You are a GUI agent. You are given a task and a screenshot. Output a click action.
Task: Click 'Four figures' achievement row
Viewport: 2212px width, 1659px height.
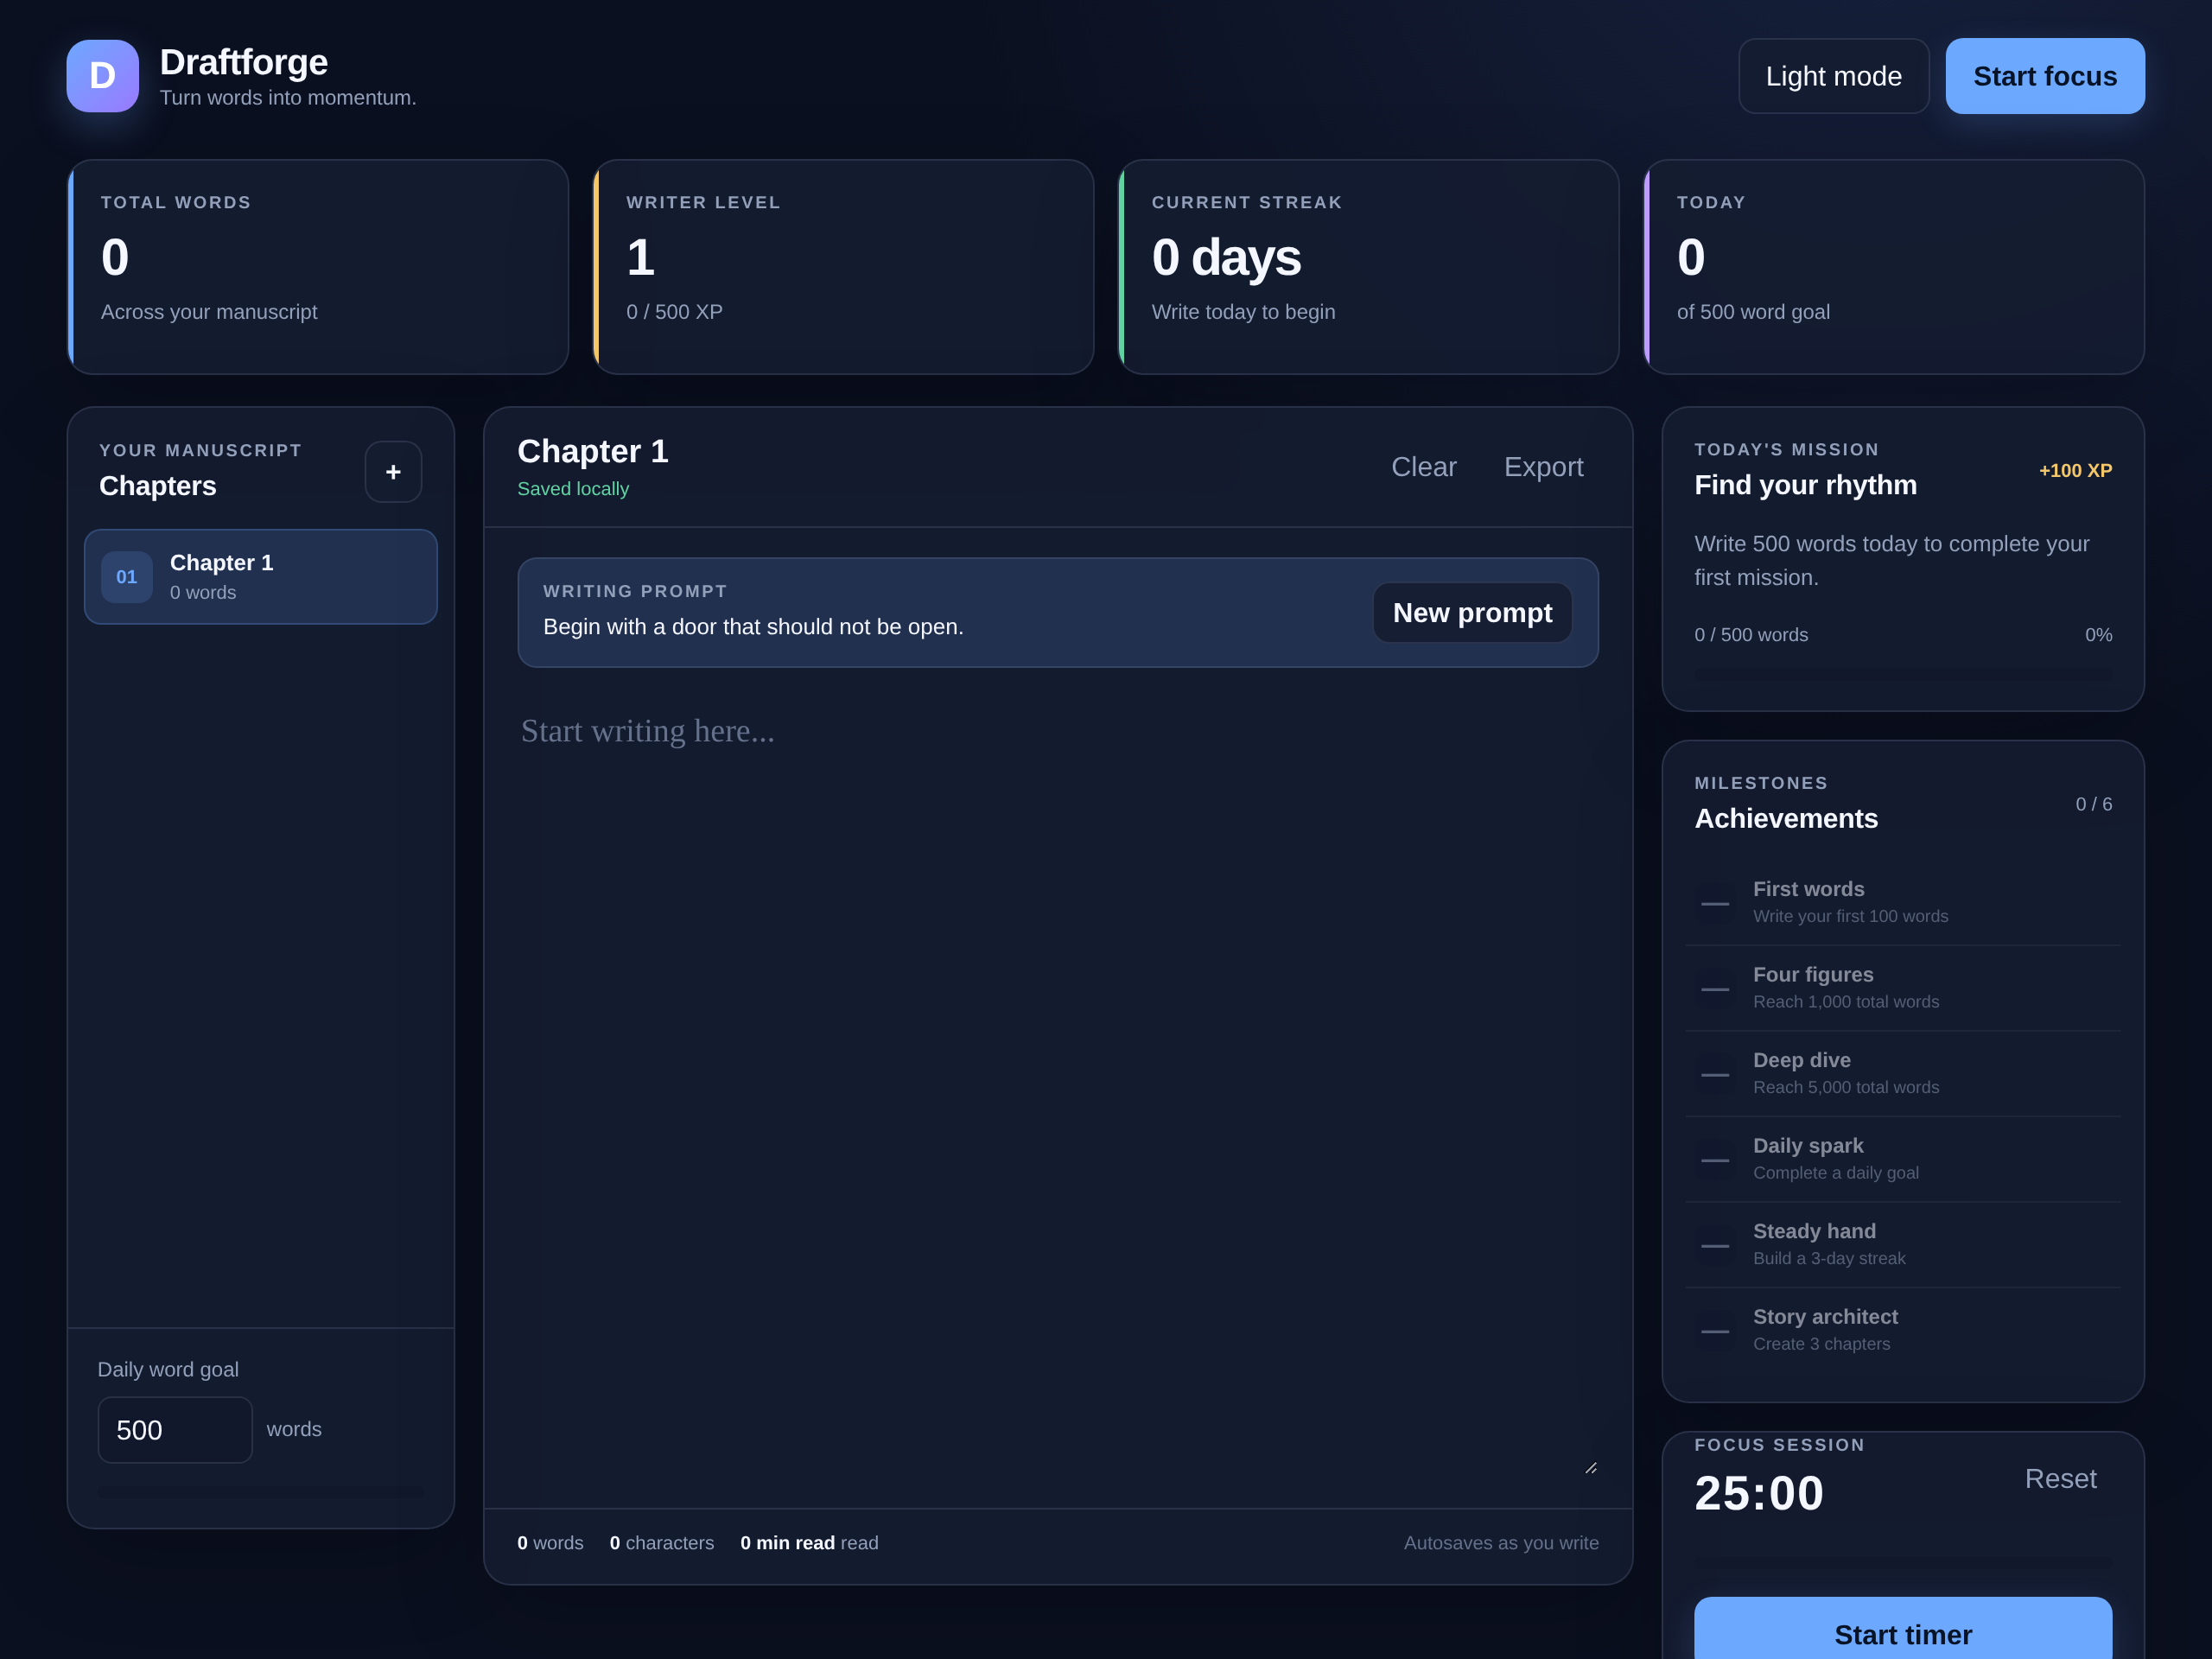pyautogui.click(x=1903, y=988)
